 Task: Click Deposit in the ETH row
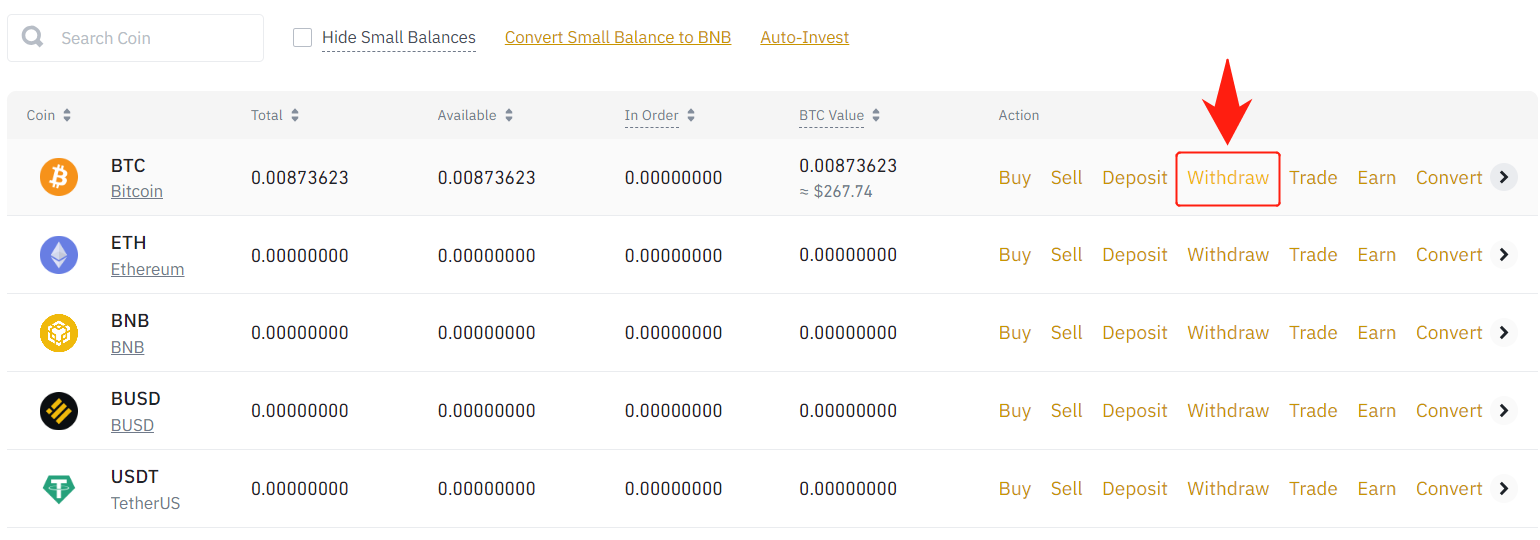[x=1135, y=255]
